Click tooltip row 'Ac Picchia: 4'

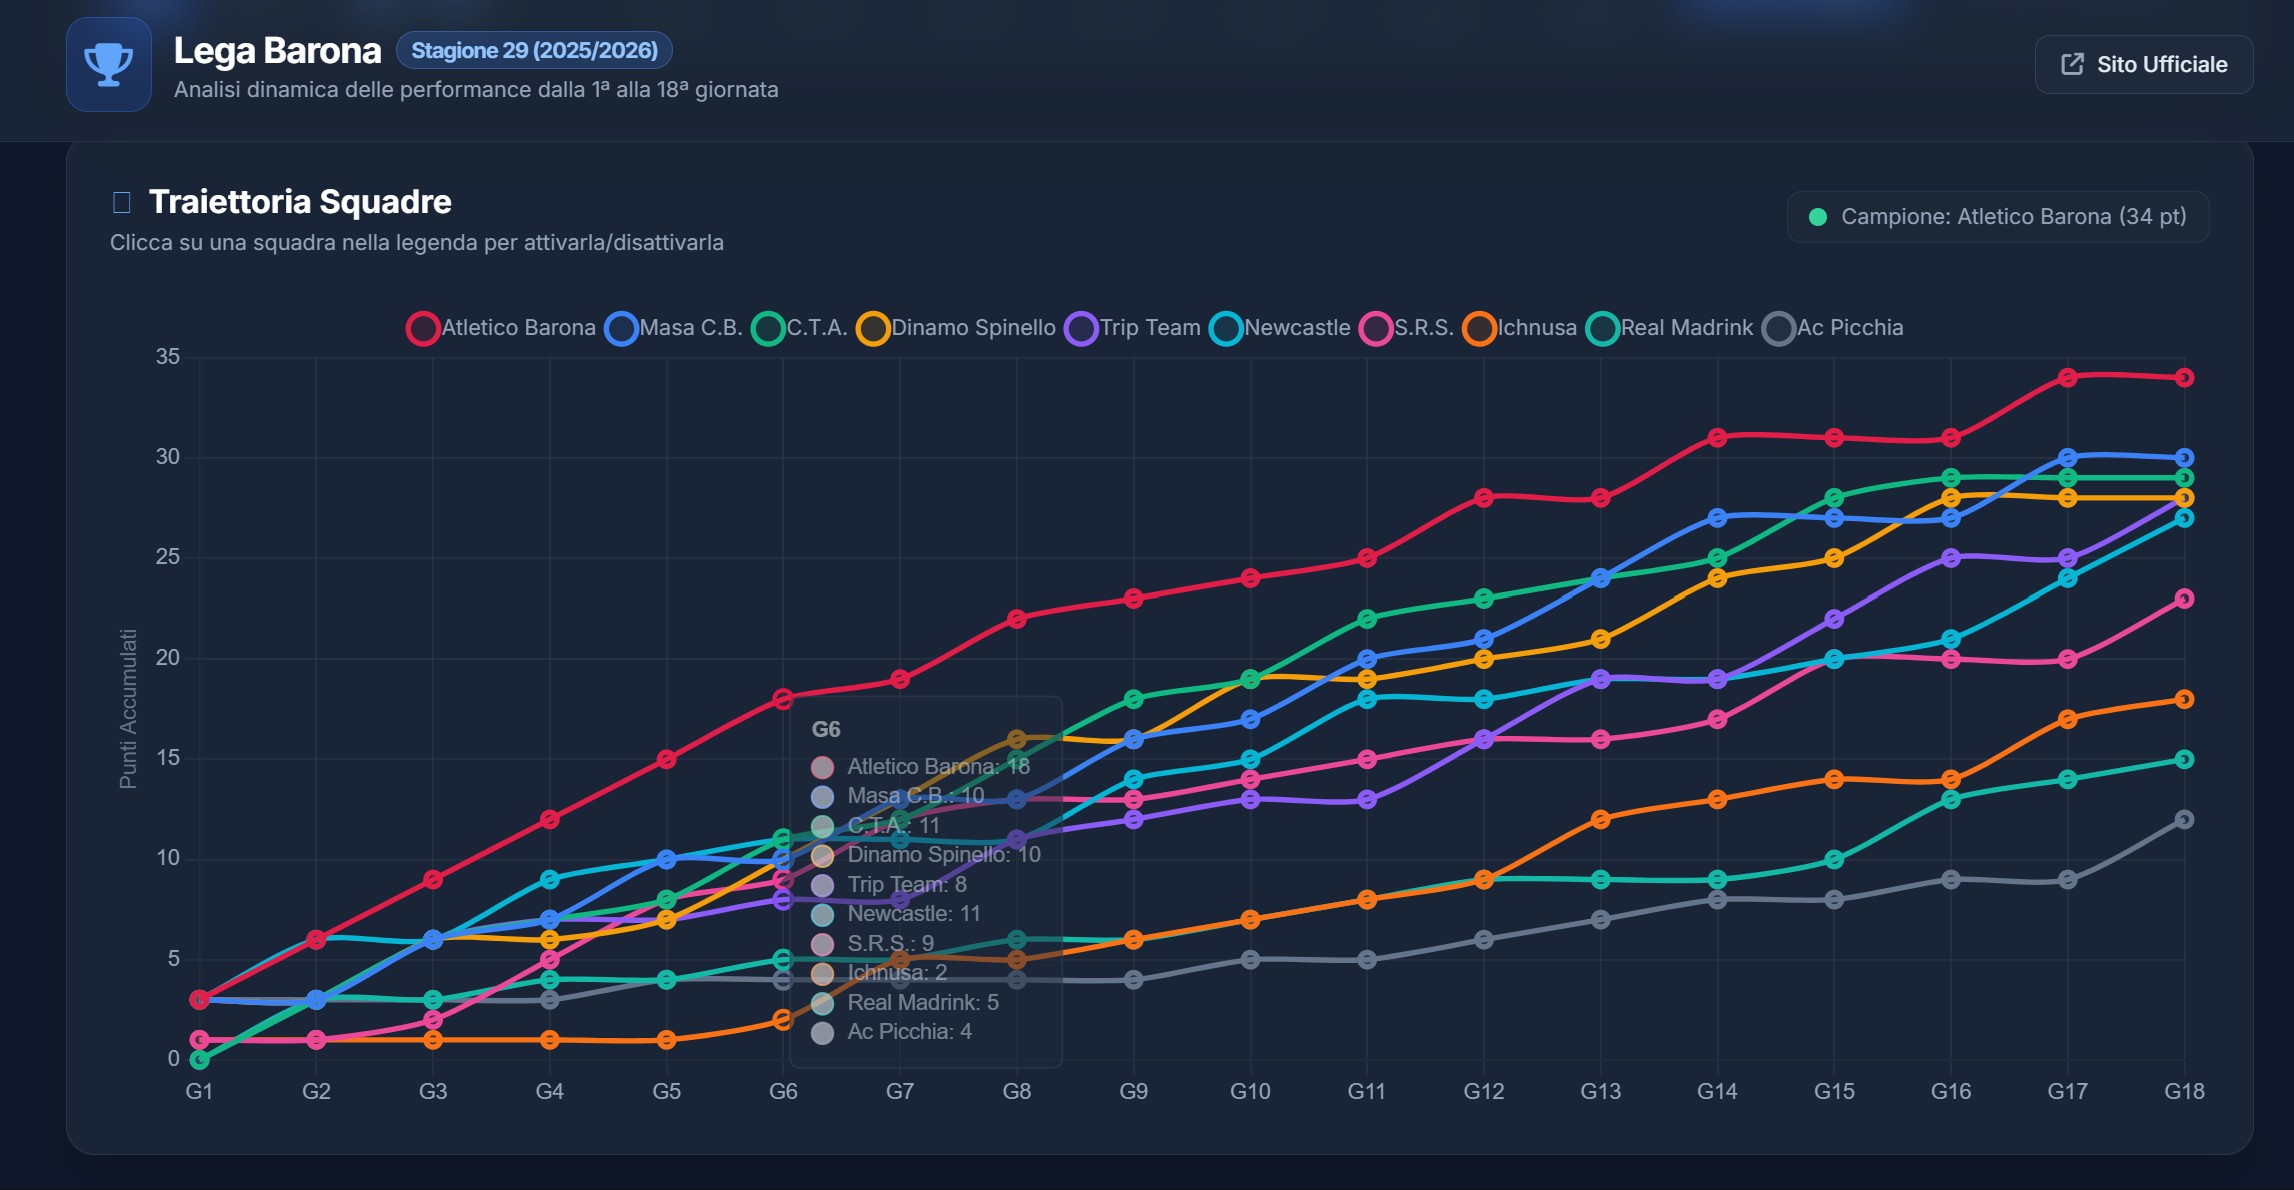pos(891,1031)
